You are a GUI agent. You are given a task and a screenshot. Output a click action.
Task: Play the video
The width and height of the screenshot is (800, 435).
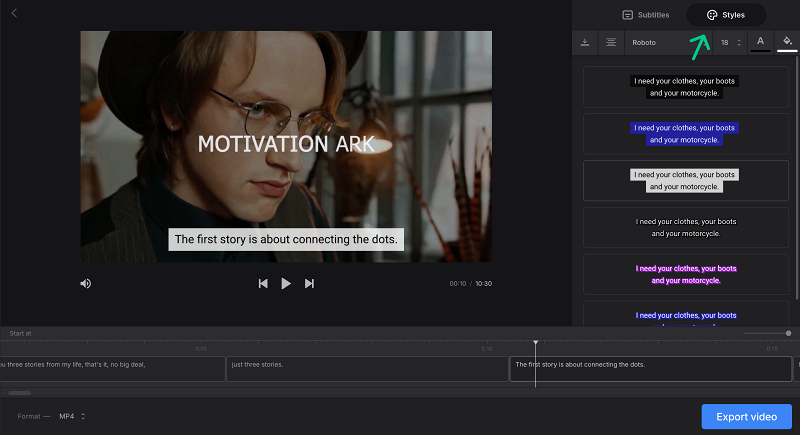pos(286,284)
